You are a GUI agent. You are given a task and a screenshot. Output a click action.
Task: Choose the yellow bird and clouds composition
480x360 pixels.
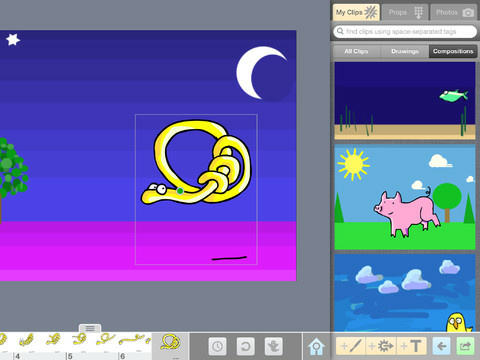[x=405, y=293]
